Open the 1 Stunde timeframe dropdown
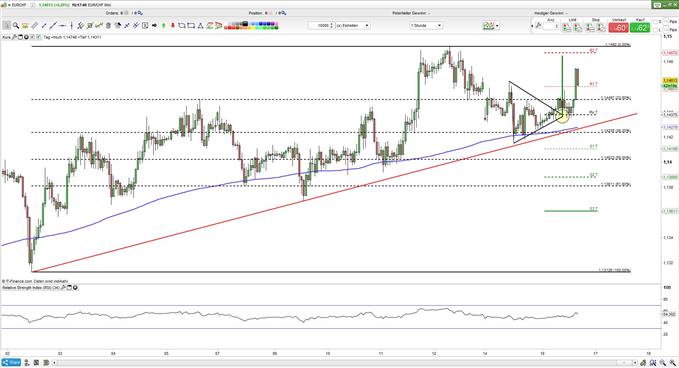 (426, 26)
